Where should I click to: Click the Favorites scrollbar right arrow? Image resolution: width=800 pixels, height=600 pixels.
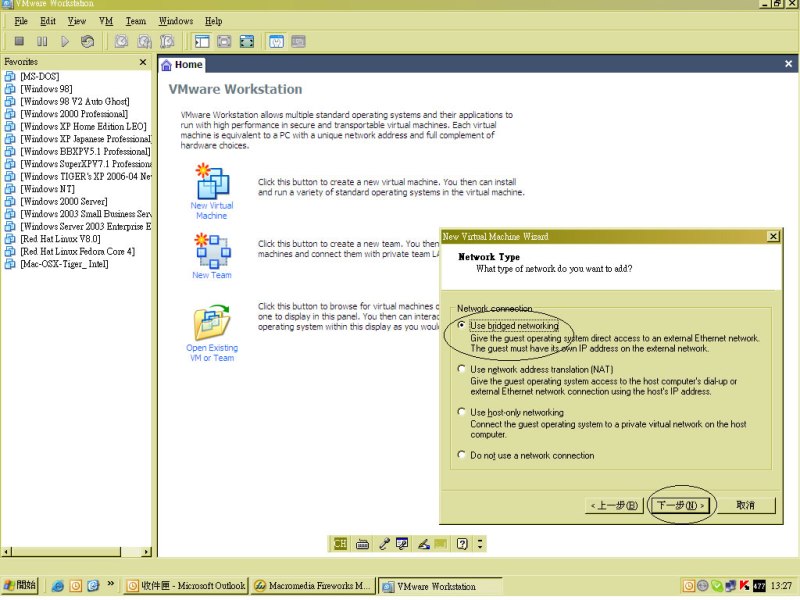point(146,552)
